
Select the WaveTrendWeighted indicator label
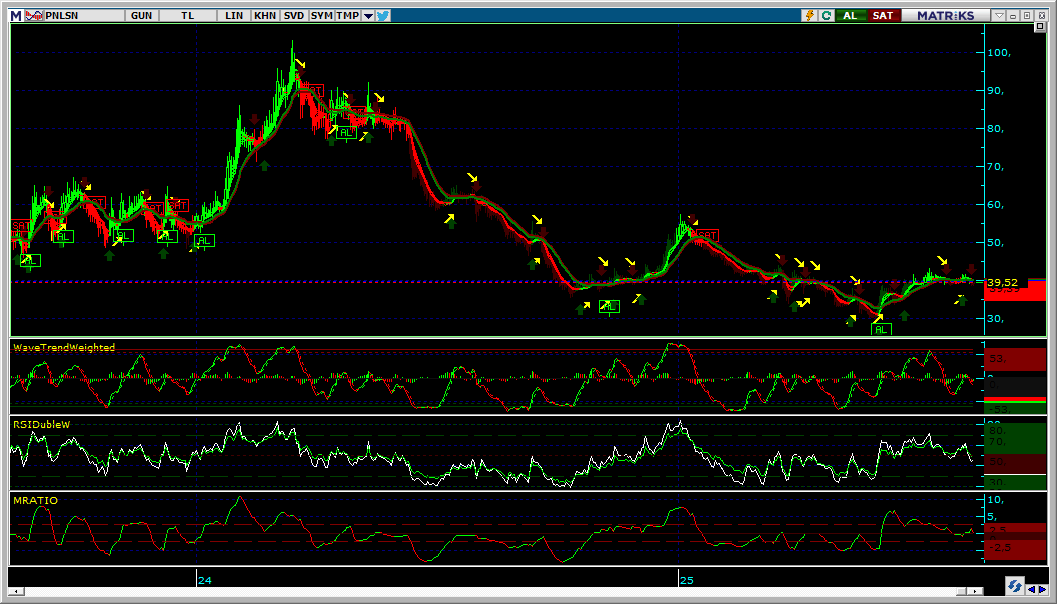pos(64,347)
